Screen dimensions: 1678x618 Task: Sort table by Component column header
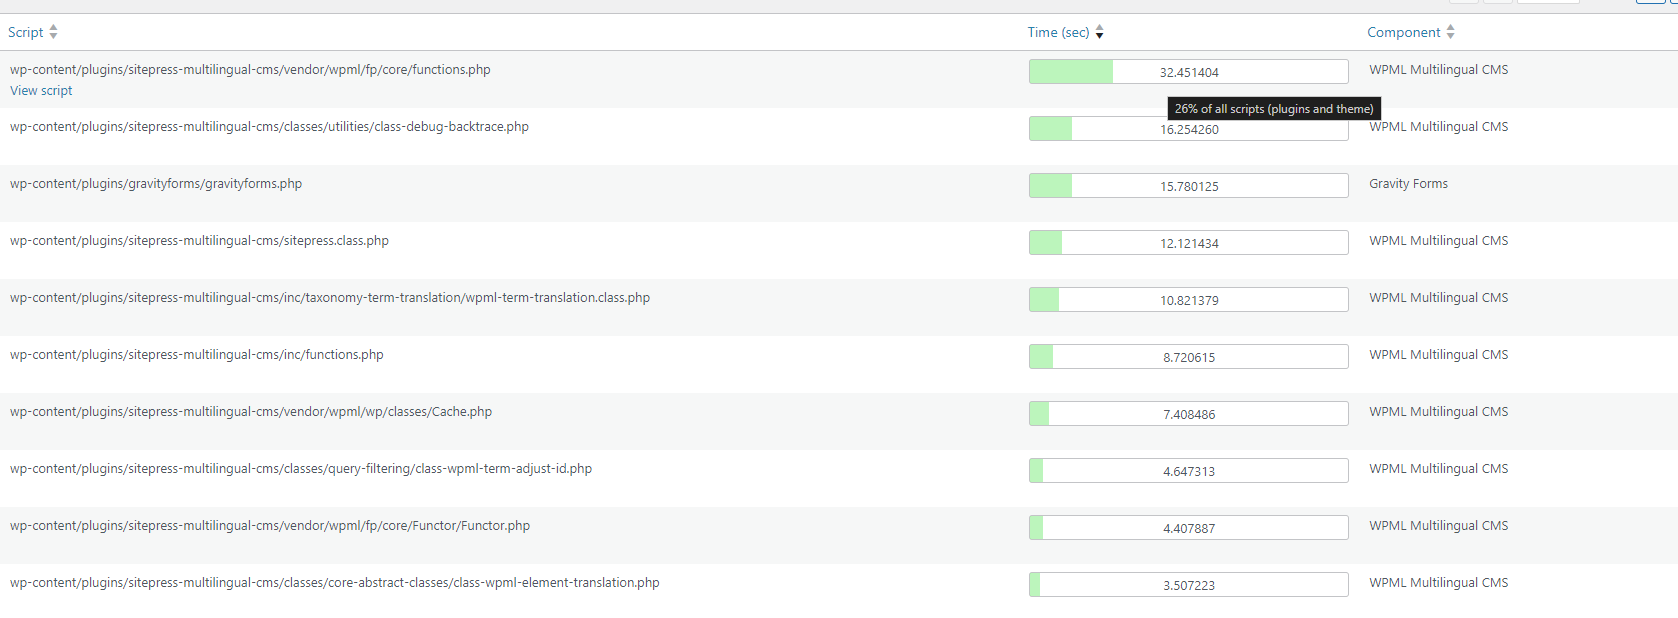pyautogui.click(x=1404, y=32)
